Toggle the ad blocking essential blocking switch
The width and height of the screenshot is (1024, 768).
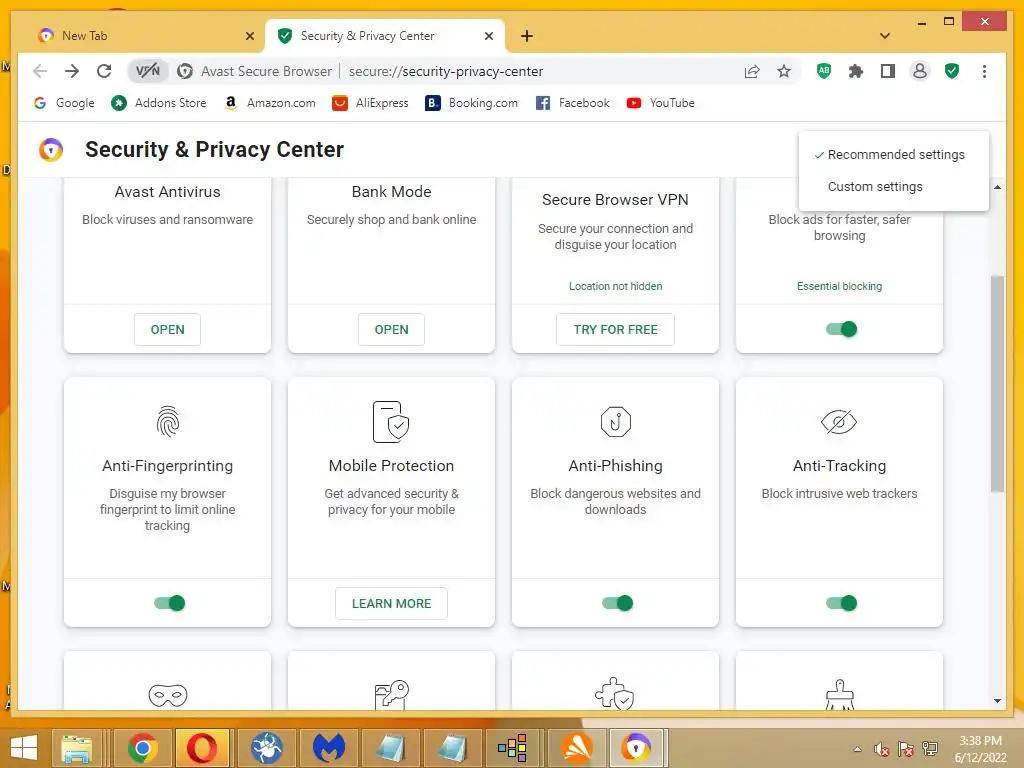[x=841, y=329]
